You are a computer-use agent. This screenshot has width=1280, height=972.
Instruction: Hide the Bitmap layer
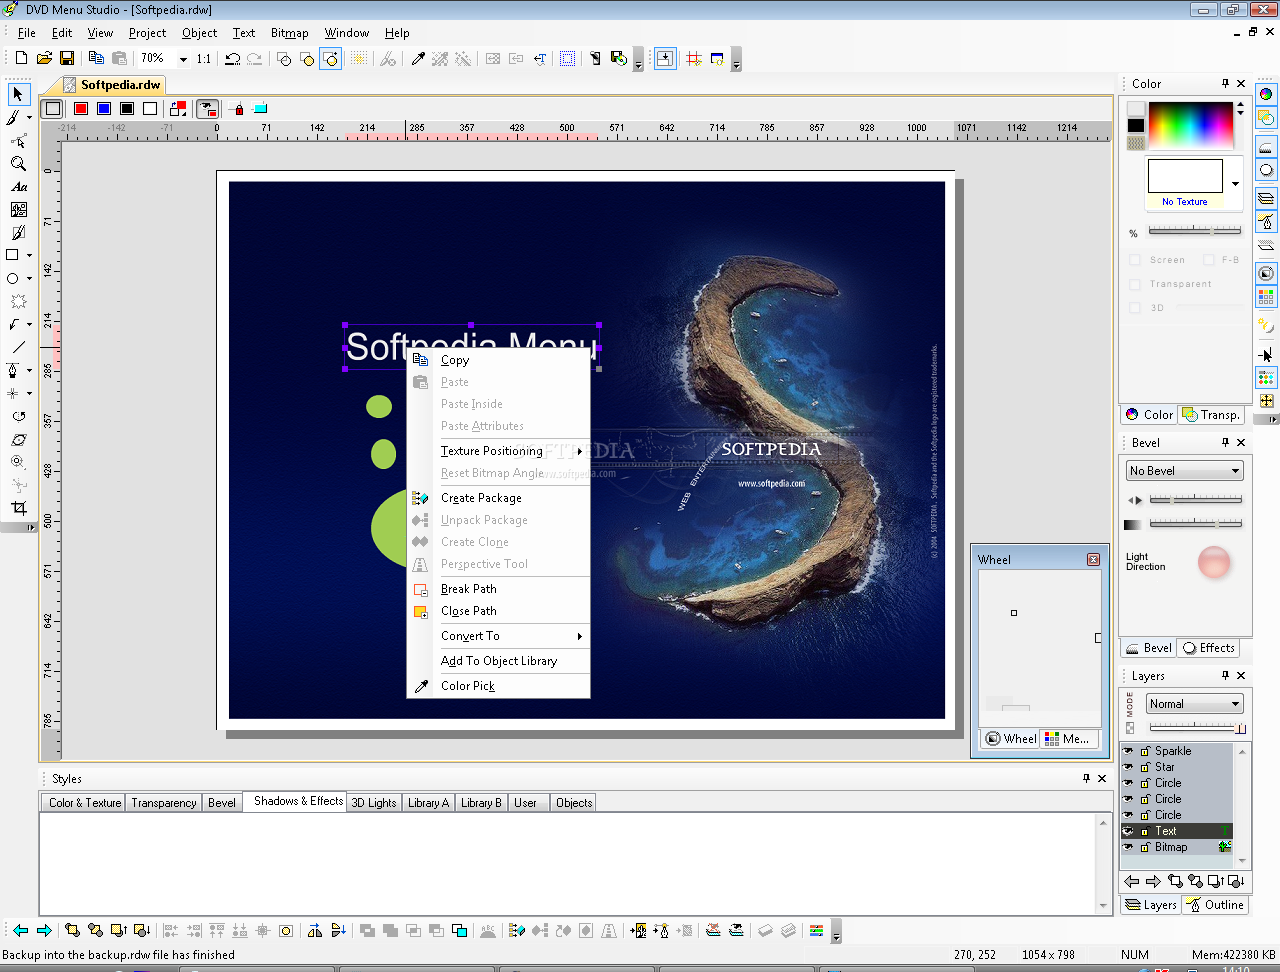click(1129, 847)
